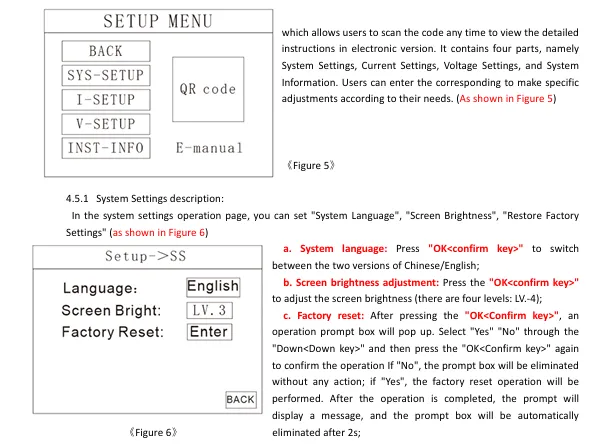Activate the Factory Reset Enter button

pos(209,332)
